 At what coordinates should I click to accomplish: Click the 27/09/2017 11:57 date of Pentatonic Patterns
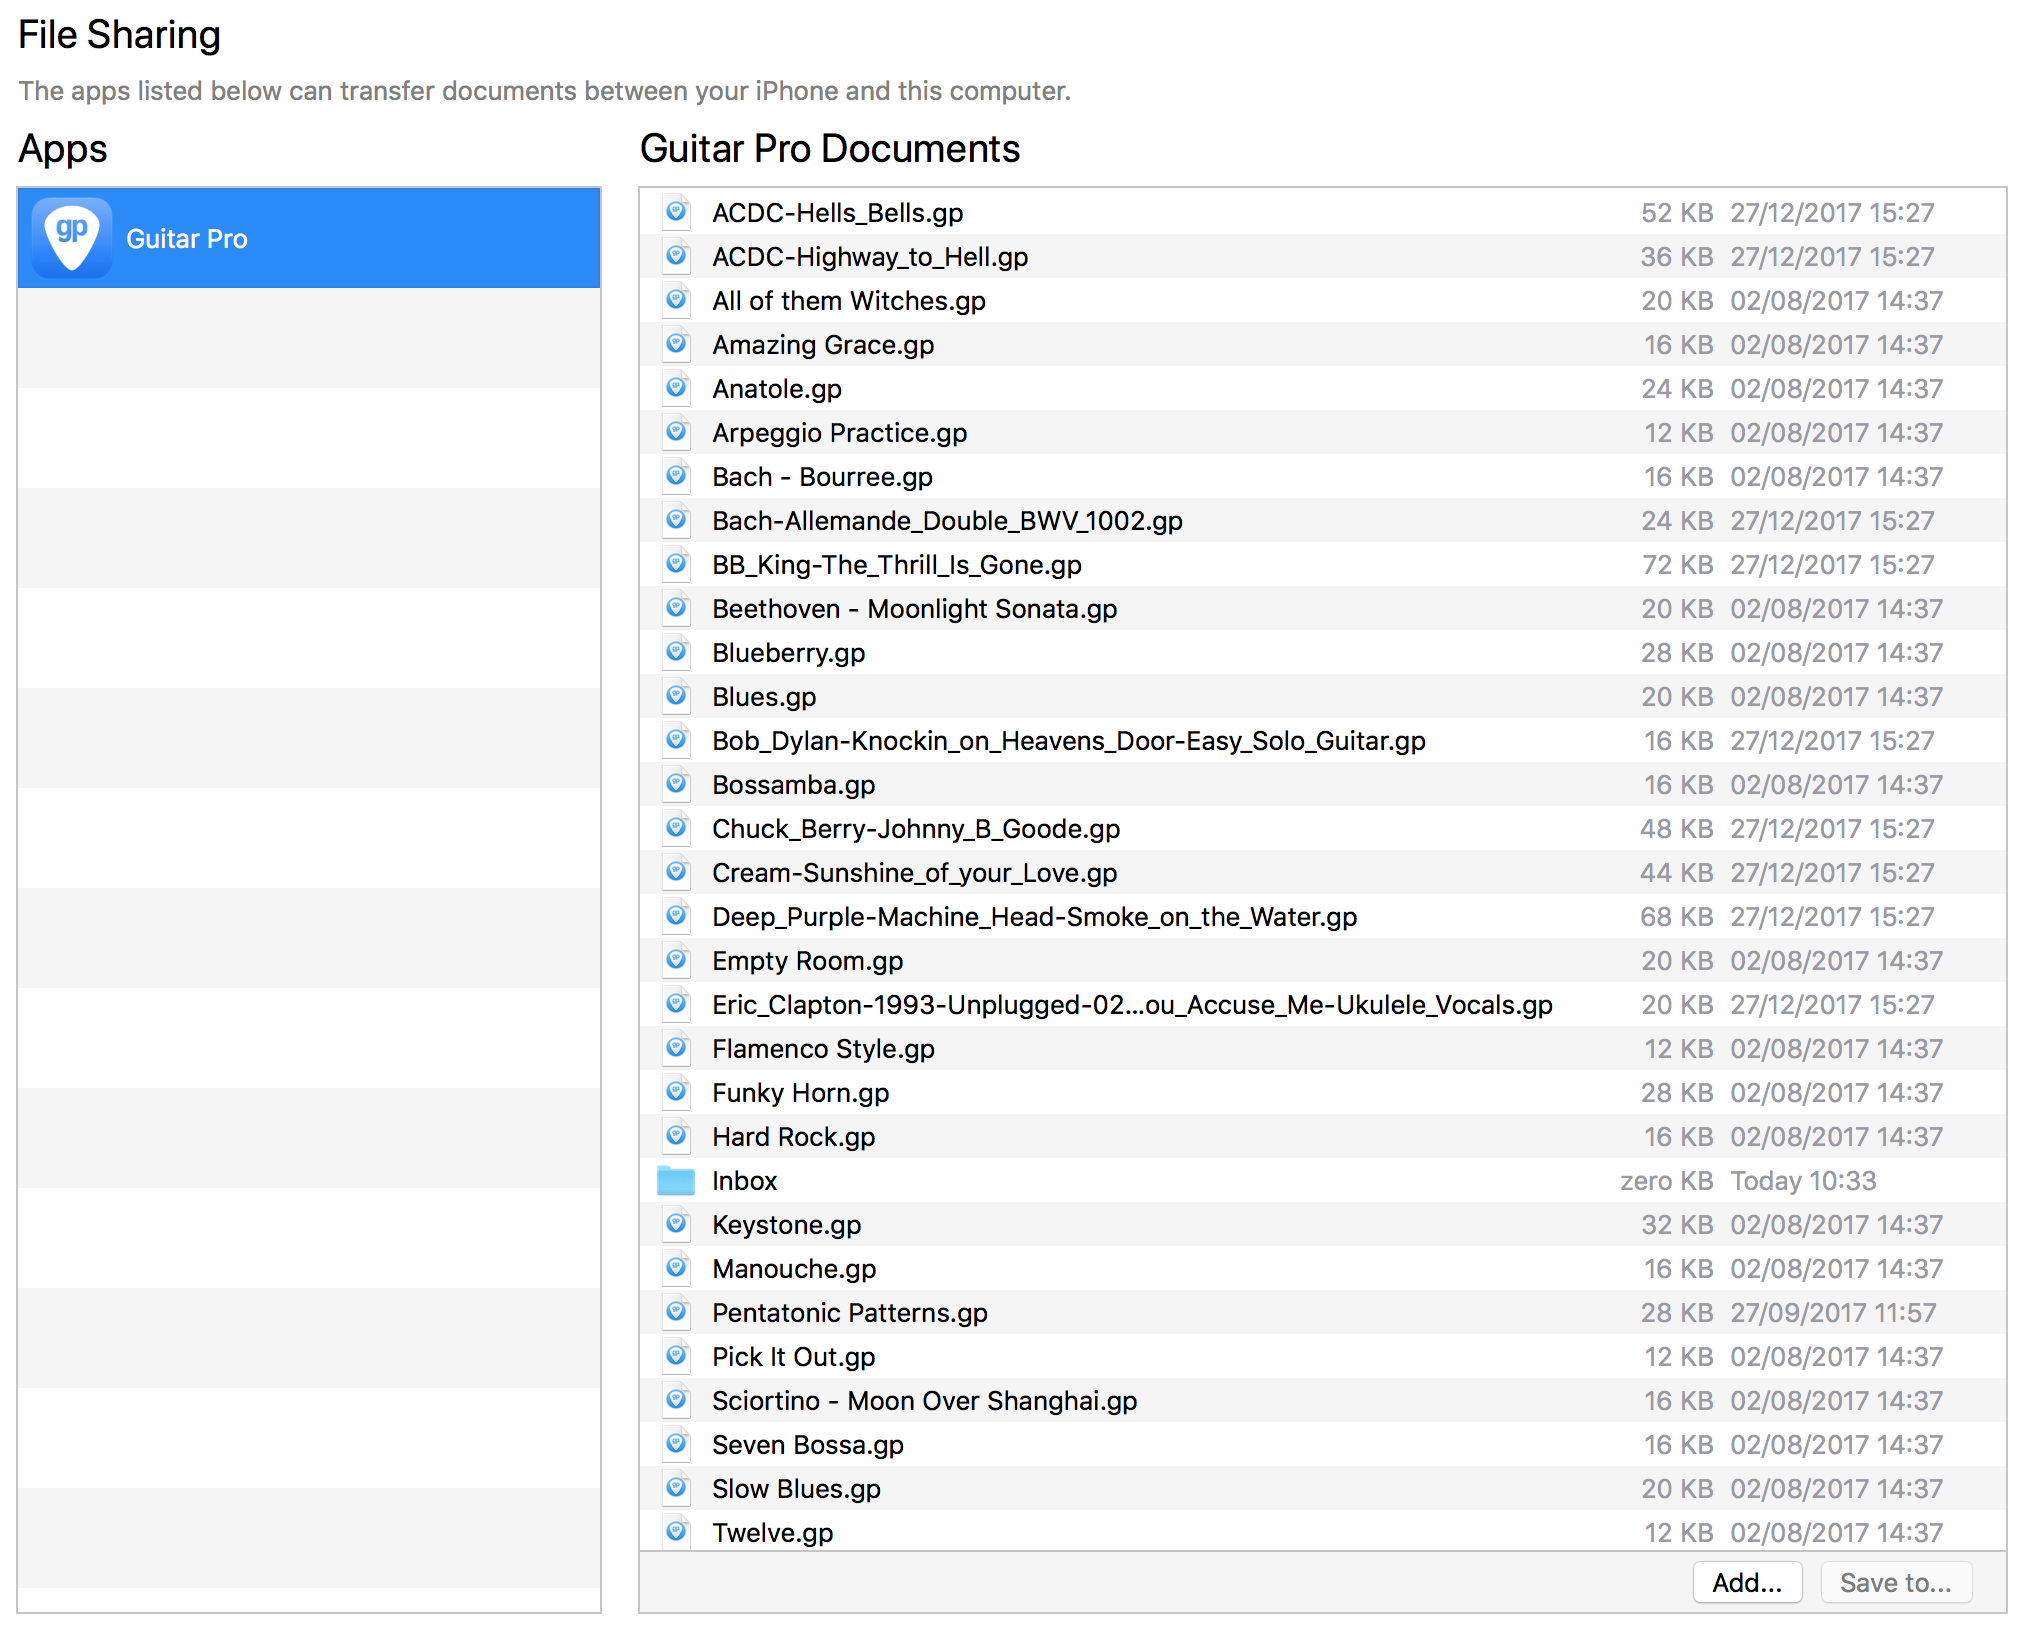[x=1834, y=1313]
